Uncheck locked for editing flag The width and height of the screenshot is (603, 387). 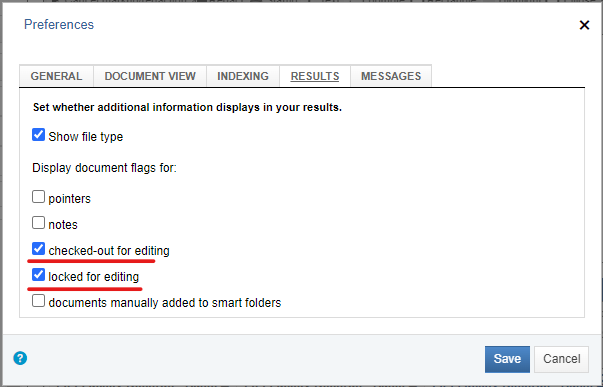38,275
